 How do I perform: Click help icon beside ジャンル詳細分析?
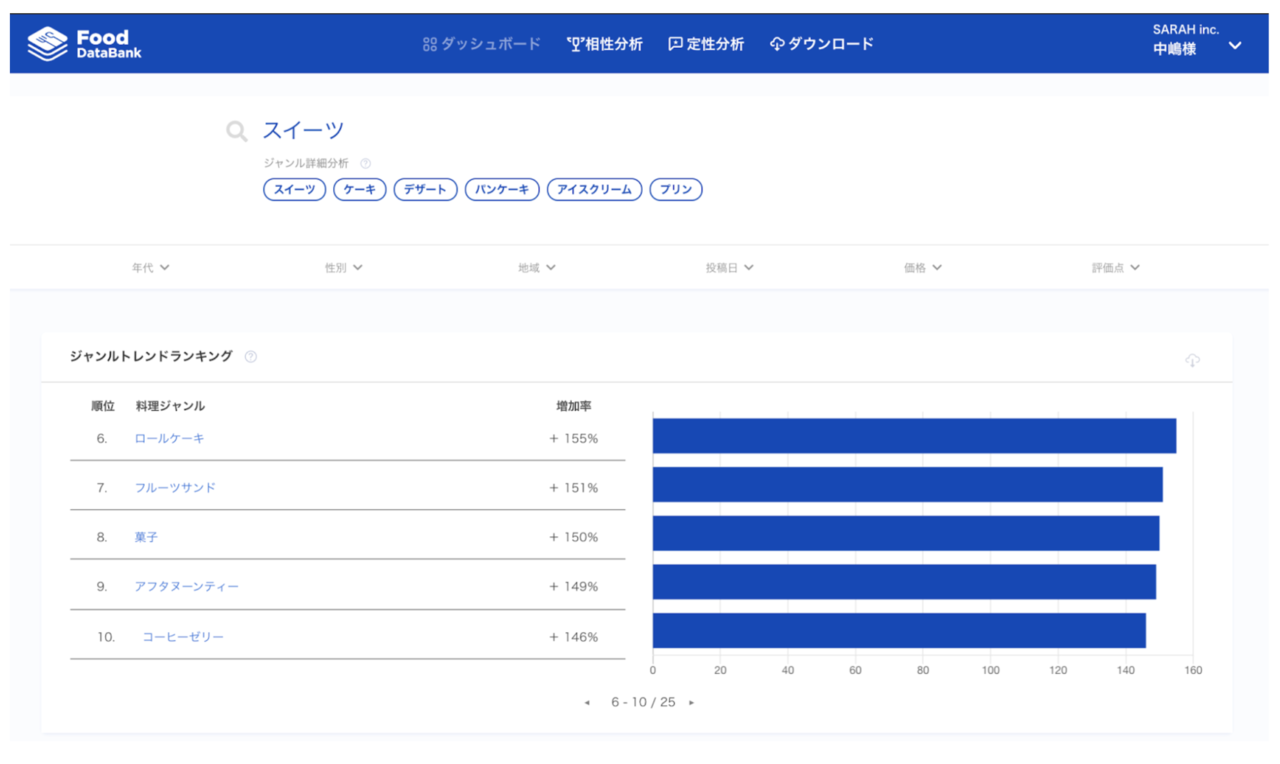click(365, 163)
